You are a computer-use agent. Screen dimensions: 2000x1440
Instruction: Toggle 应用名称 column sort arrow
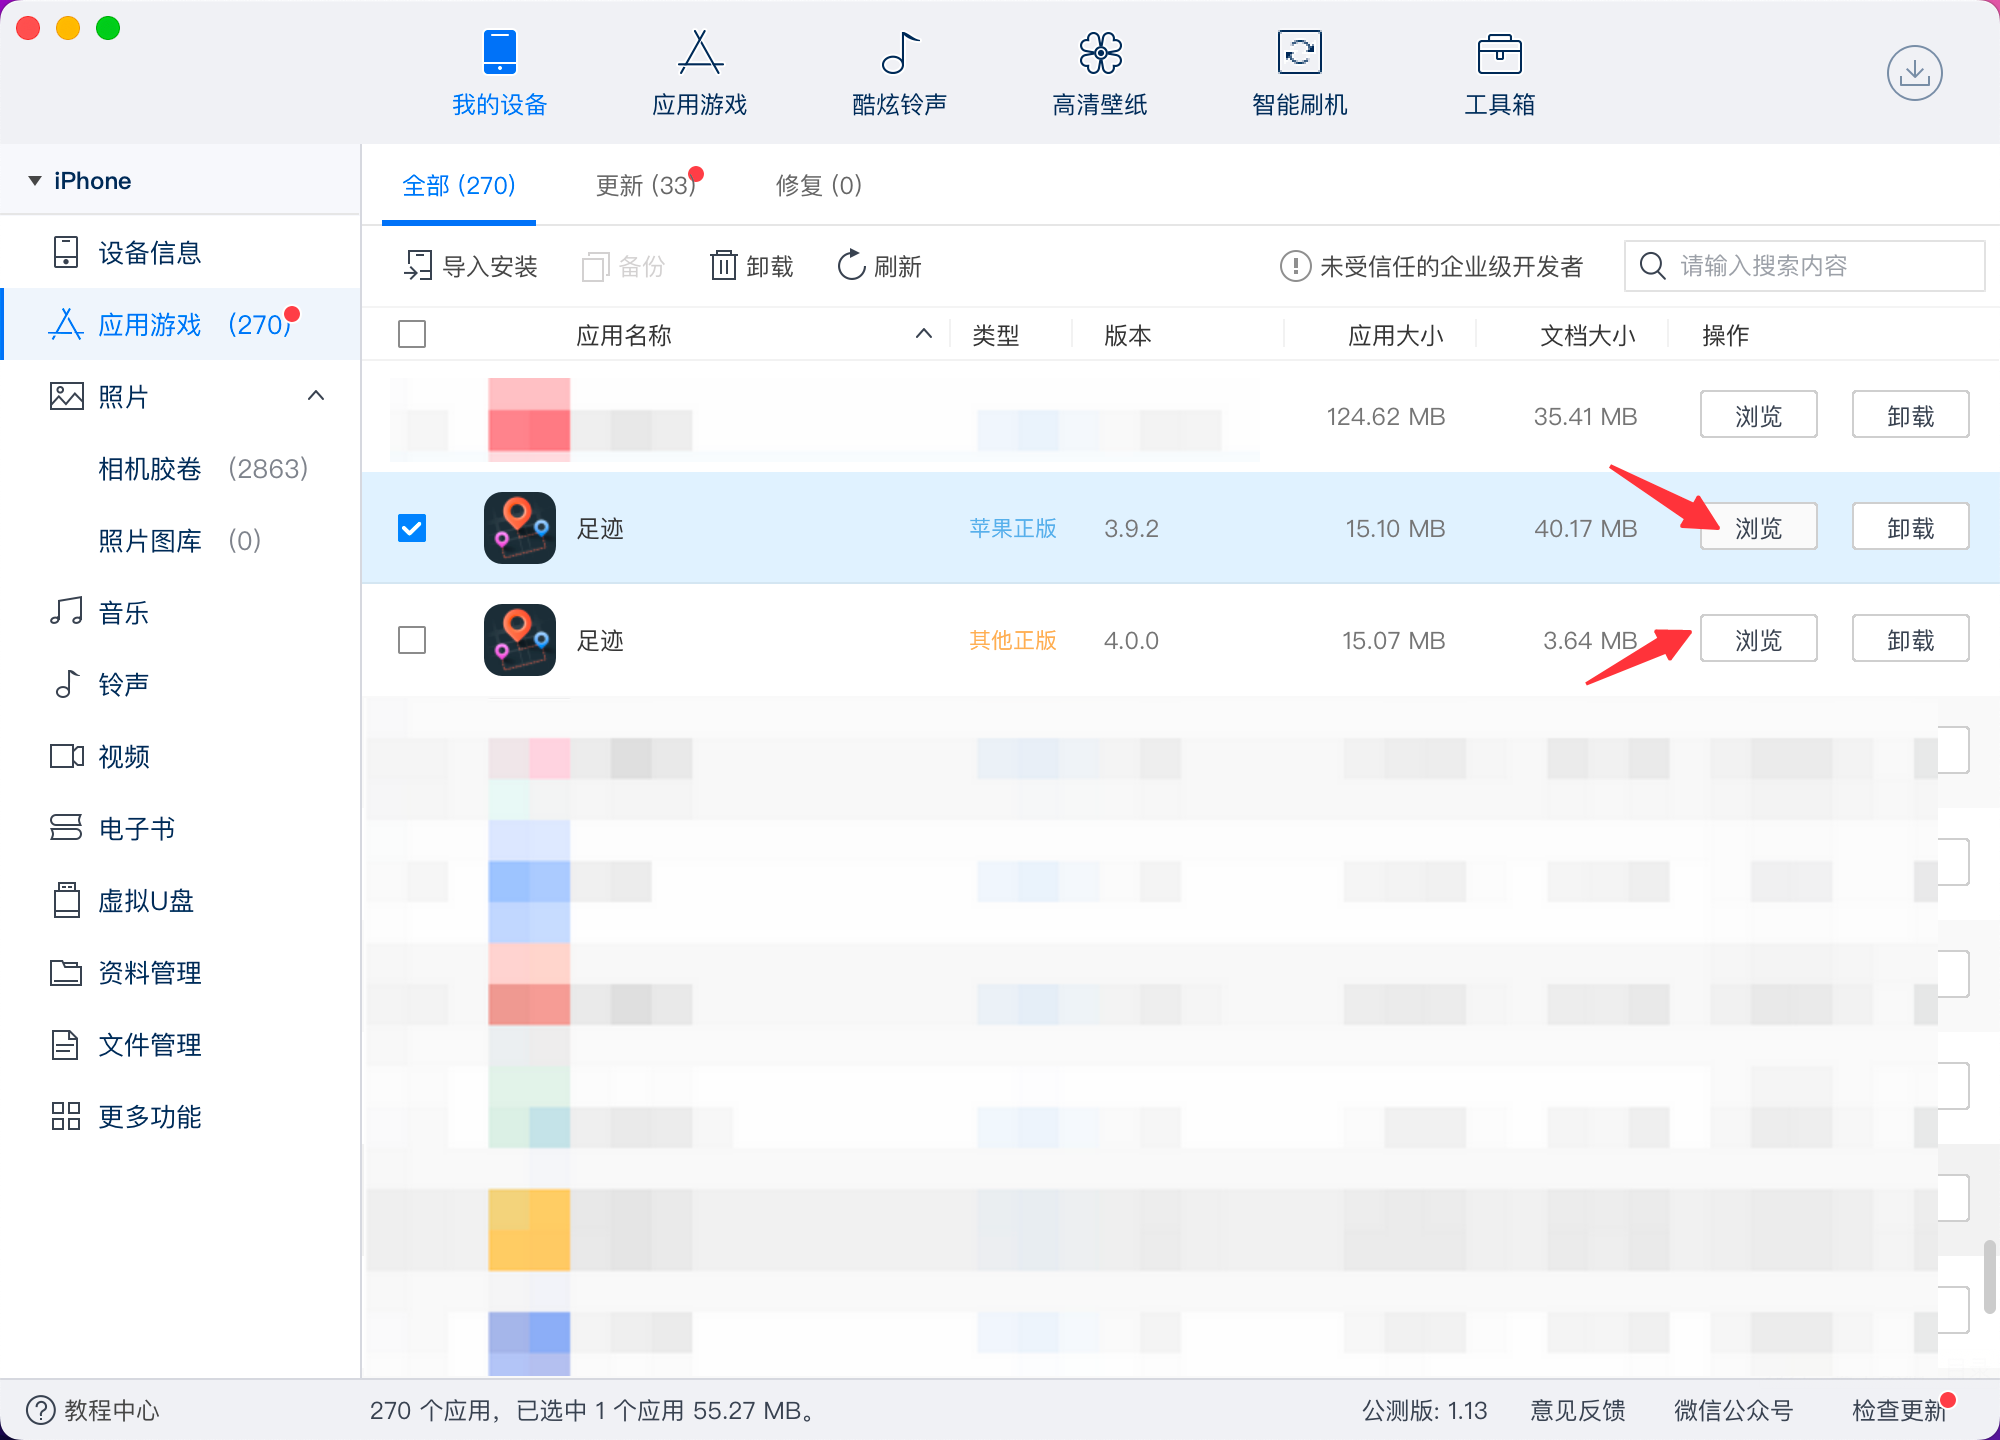tap(924, 334)
